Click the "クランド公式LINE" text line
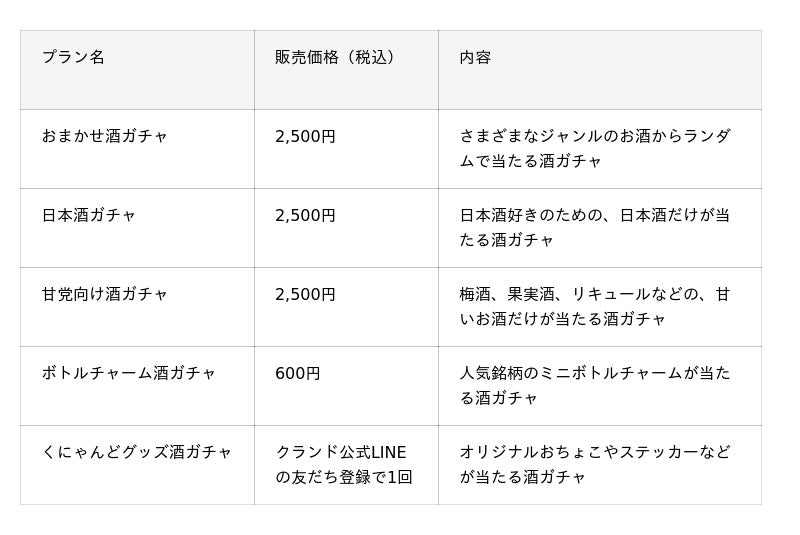The width and height of the screenshot is (800, 535). click(x=341, y=452)
